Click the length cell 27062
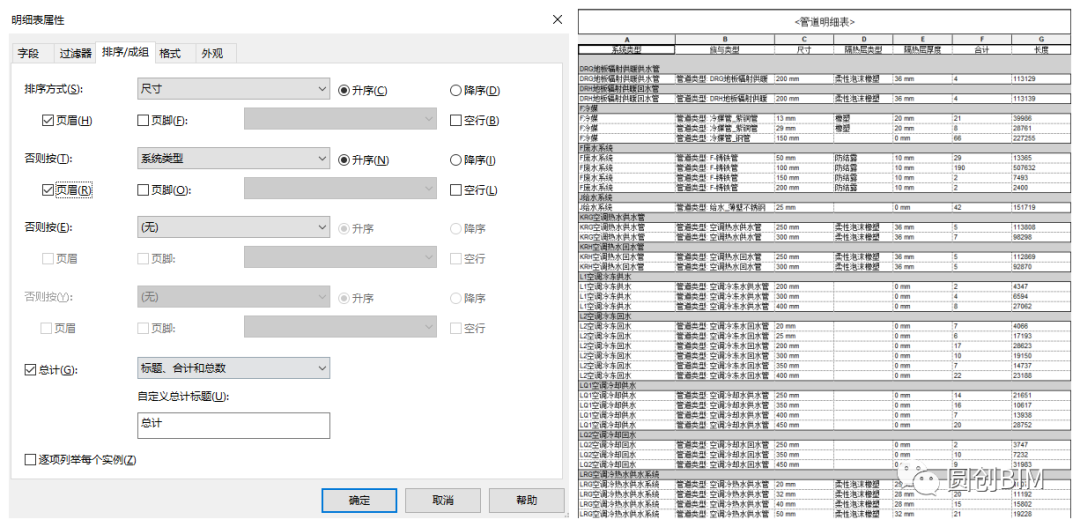The height and width of the screenshot is (527, 1080). 1041,305
